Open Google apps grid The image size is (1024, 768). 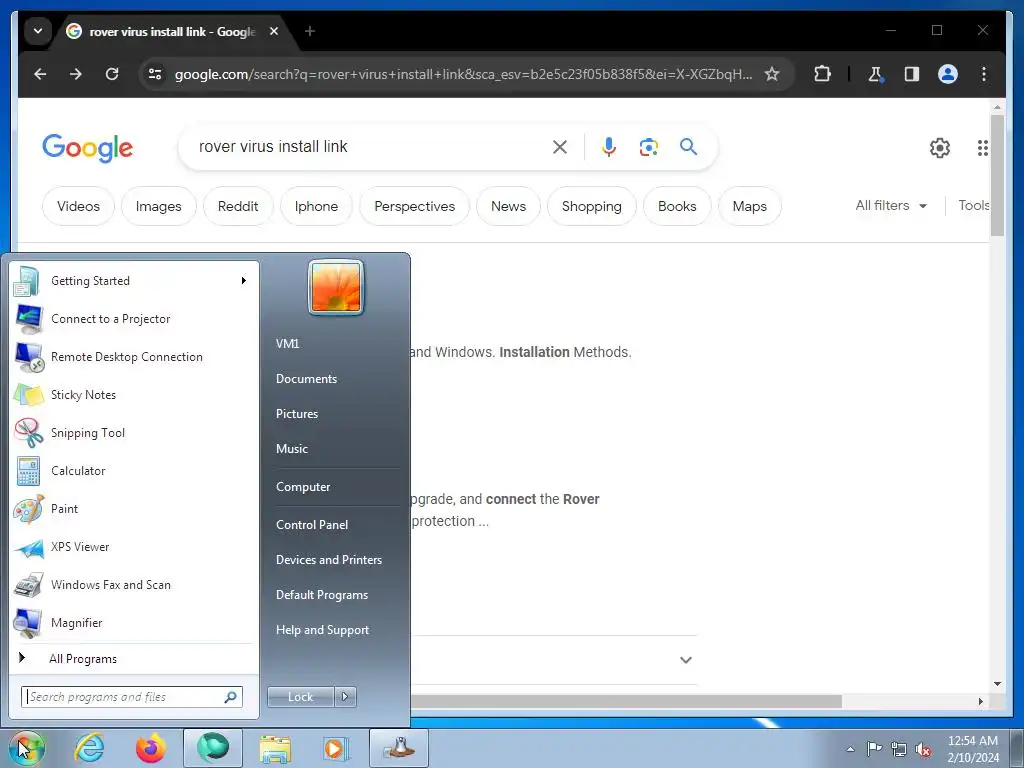pos(982,148)
